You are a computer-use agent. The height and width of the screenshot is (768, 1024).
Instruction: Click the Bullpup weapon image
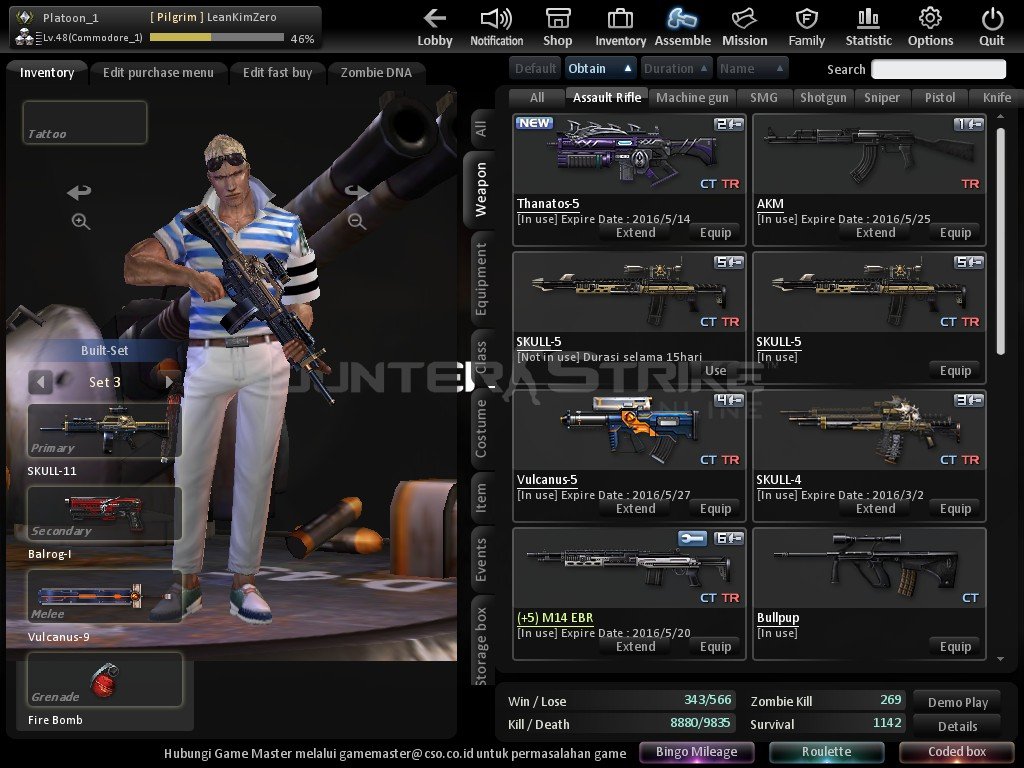click(869, 568)
